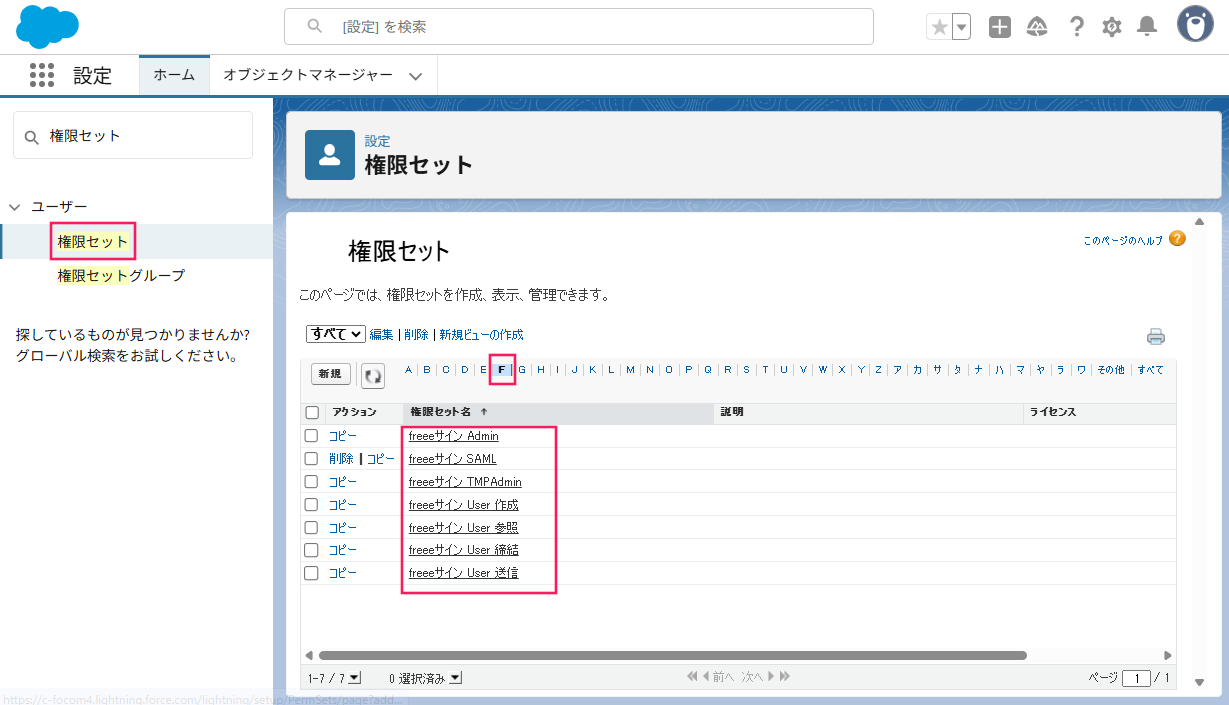The image size is (1229, 705).
Task: Click the 設定 breadcrumb above the title
Action: (377, 141)
